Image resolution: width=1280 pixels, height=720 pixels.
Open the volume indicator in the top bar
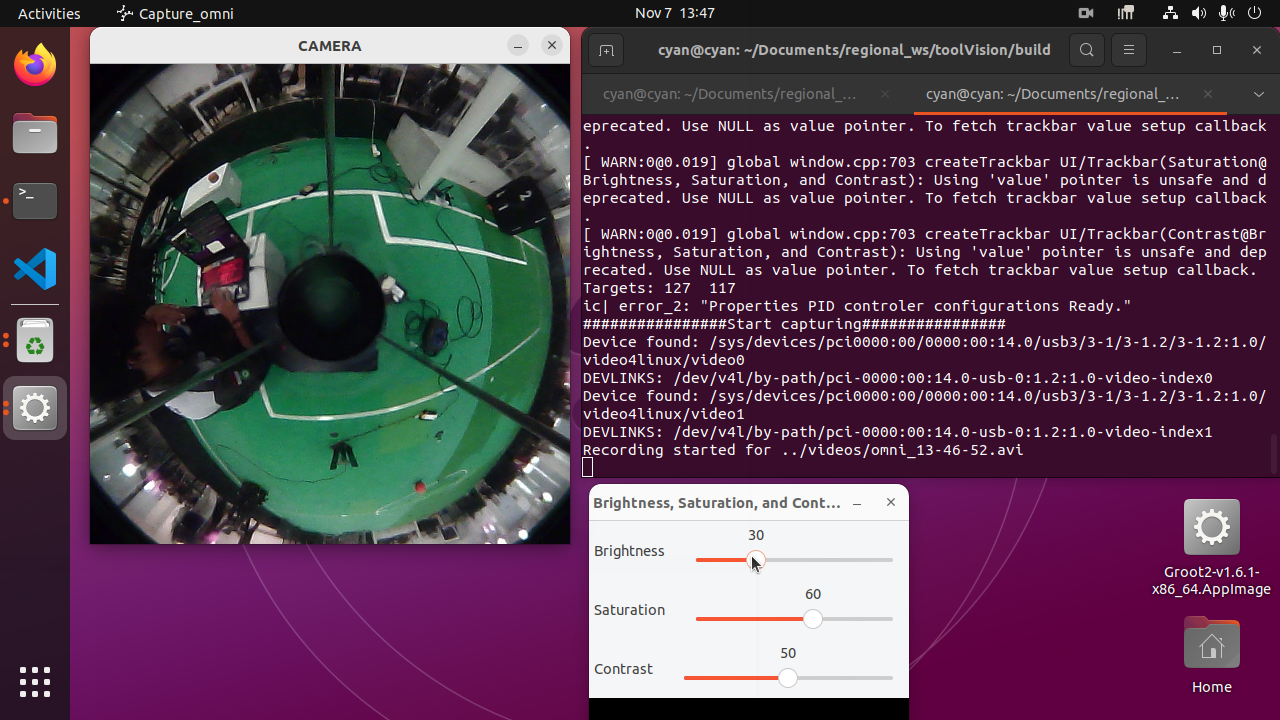(1199, 13)
